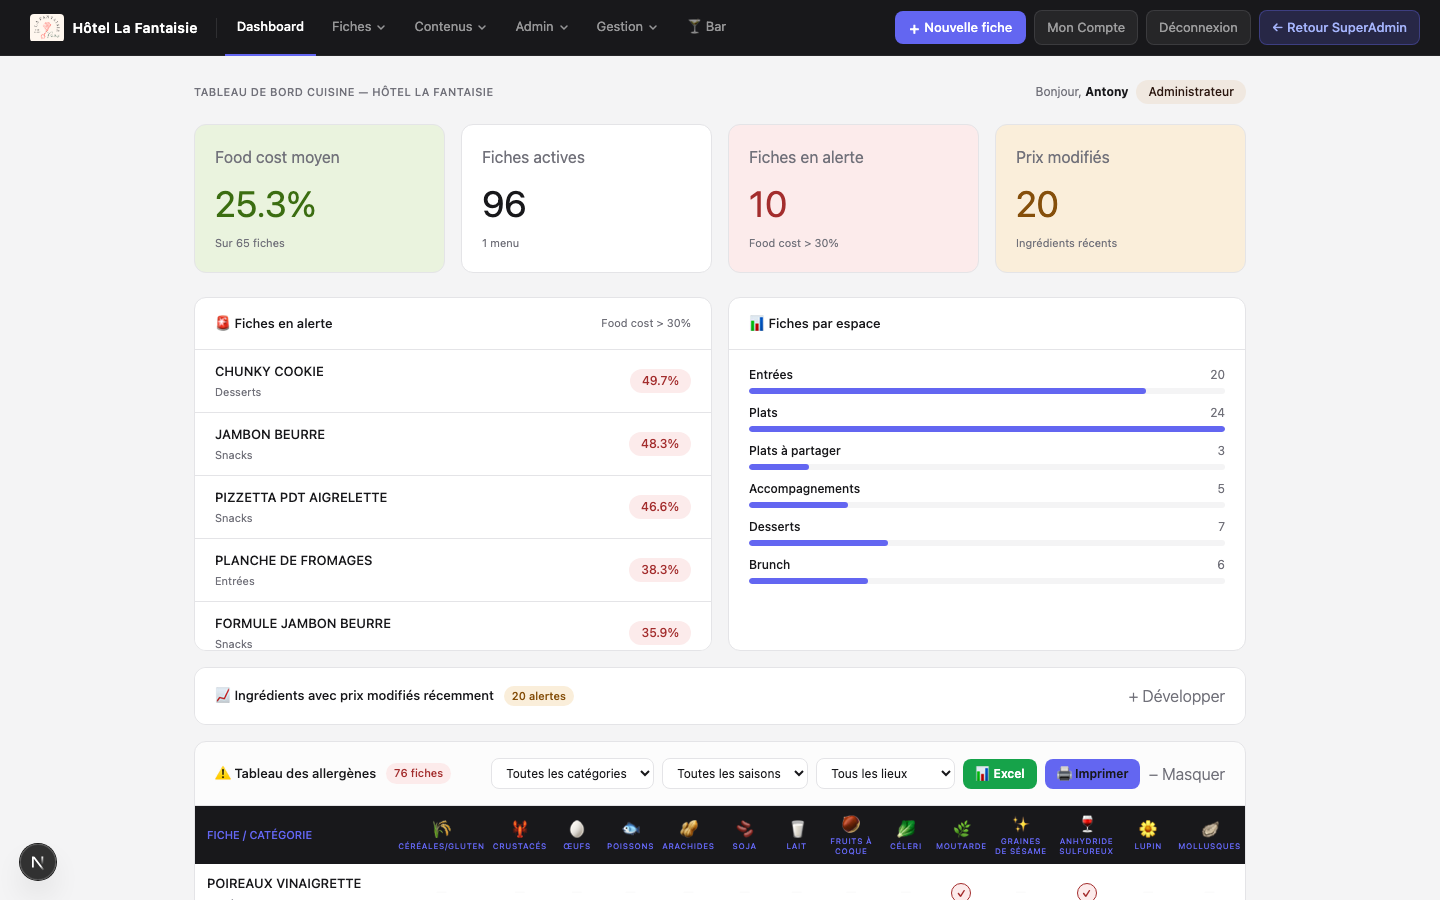The image size is (1440, 900).
Task: Open the Contenus dropdown menu
Action: (x=450, y=27)
